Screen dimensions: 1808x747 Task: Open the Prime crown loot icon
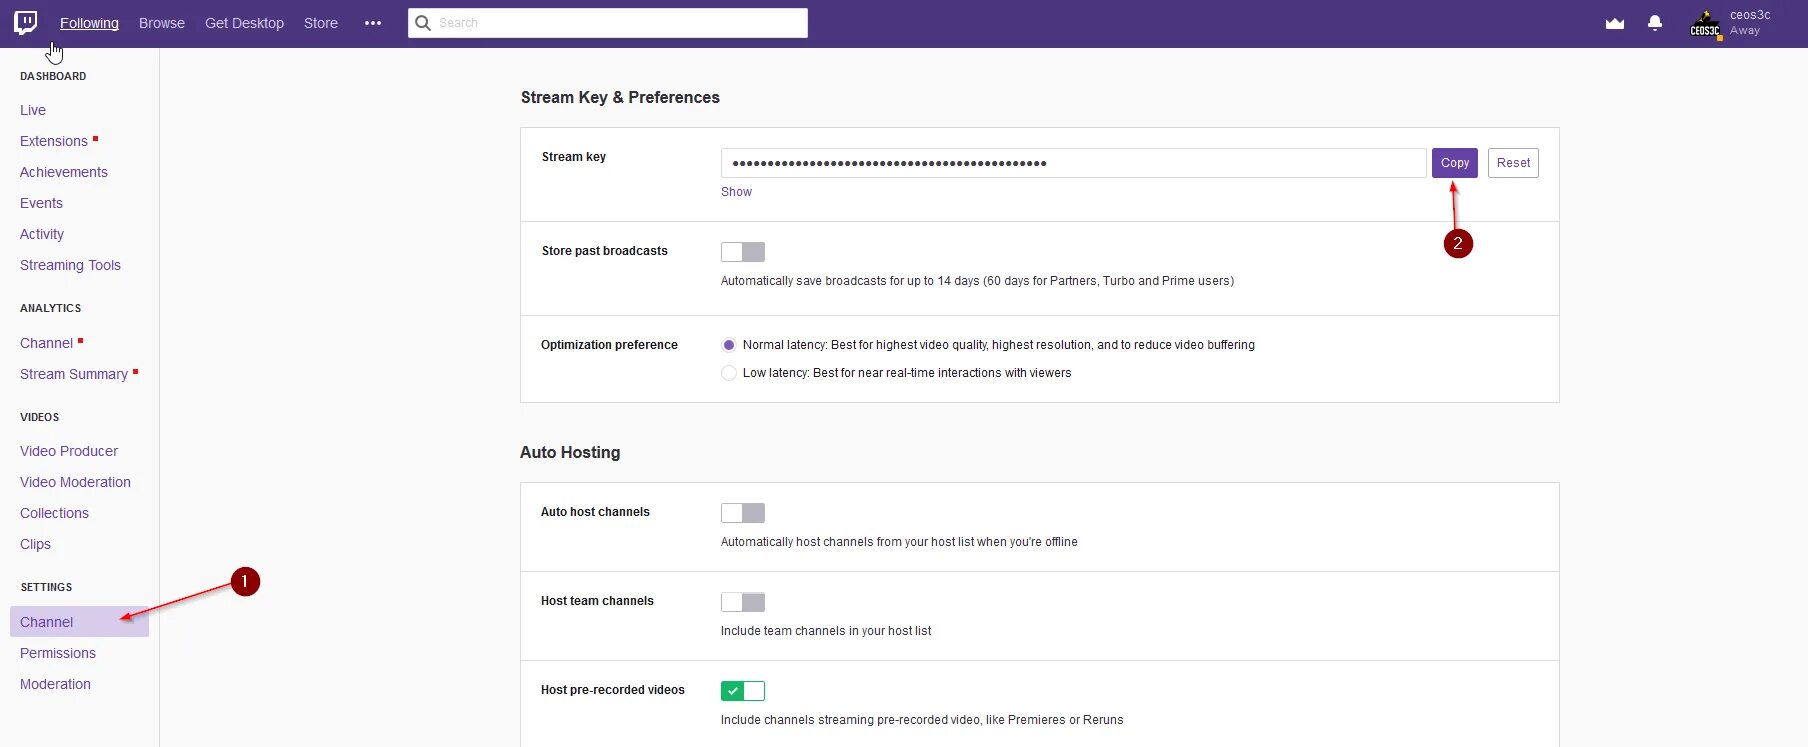(x=1615, y=23)
